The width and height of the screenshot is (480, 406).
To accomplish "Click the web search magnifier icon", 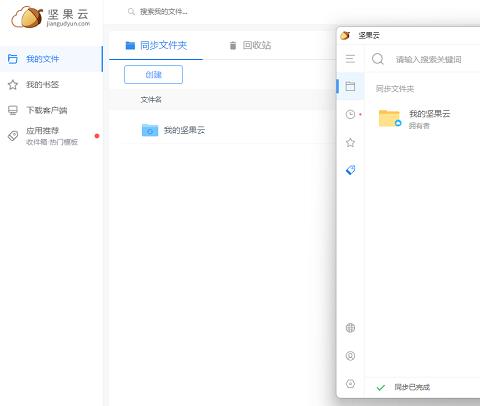I will pyautogui.click(x=131, y=12).
